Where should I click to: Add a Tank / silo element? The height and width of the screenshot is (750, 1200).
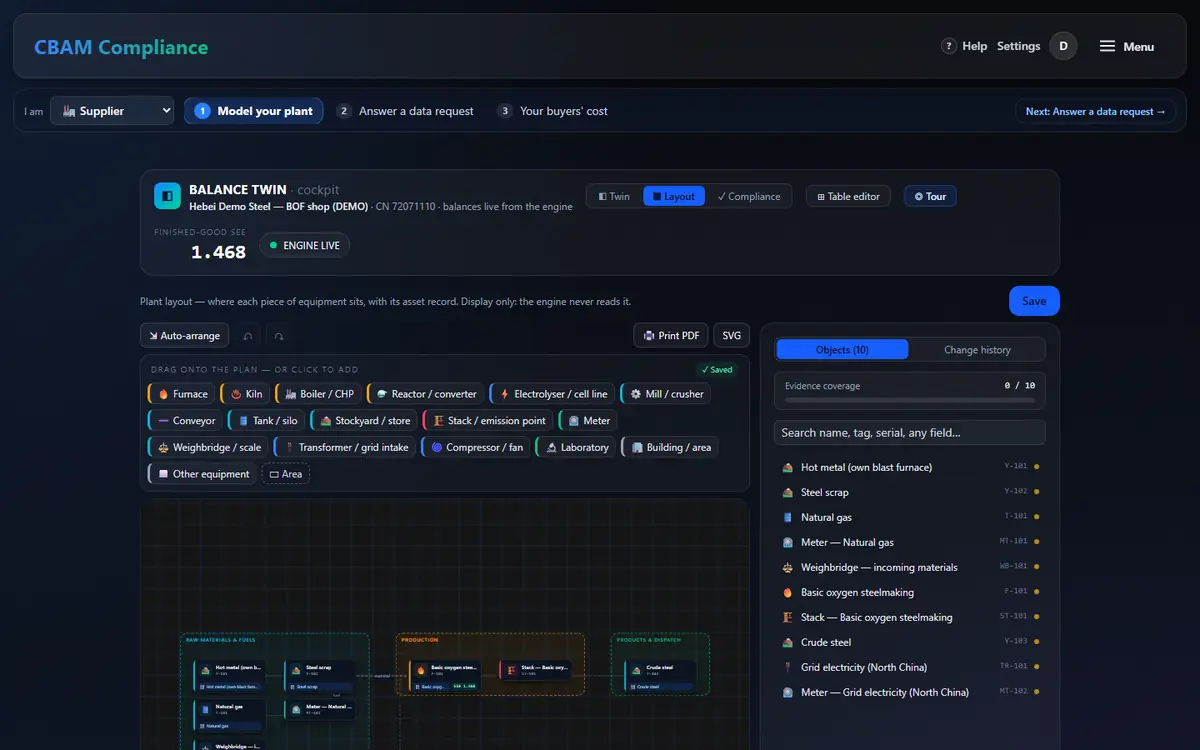pos(267,421)
